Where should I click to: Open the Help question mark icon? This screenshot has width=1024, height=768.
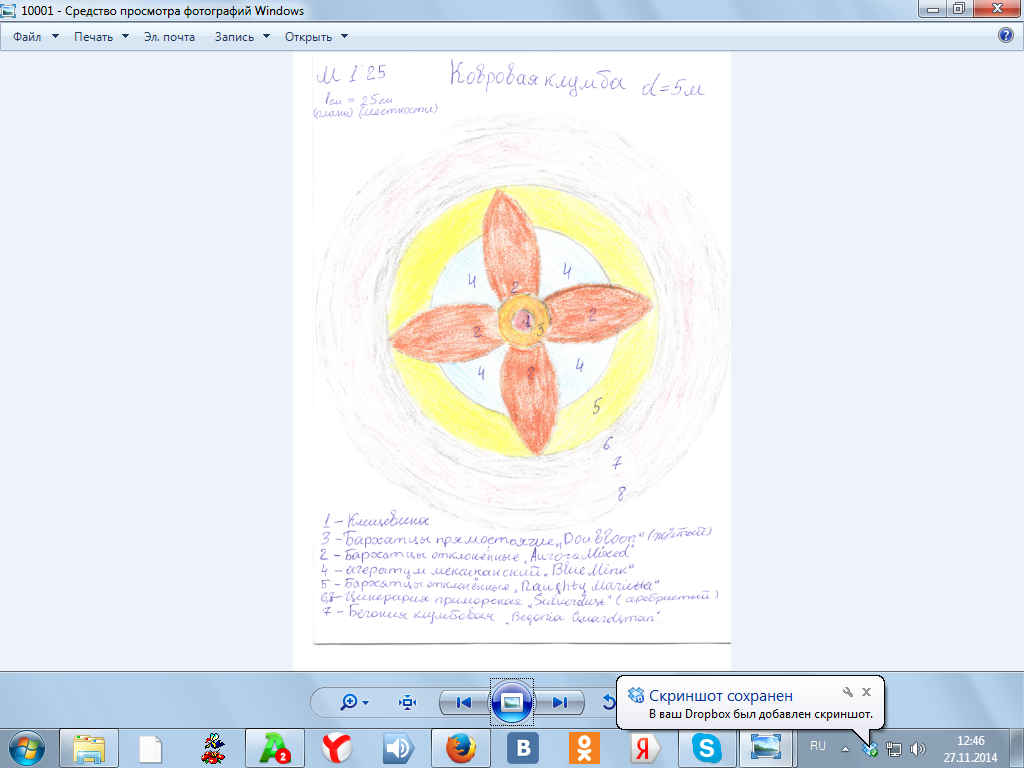(1006, 36)
